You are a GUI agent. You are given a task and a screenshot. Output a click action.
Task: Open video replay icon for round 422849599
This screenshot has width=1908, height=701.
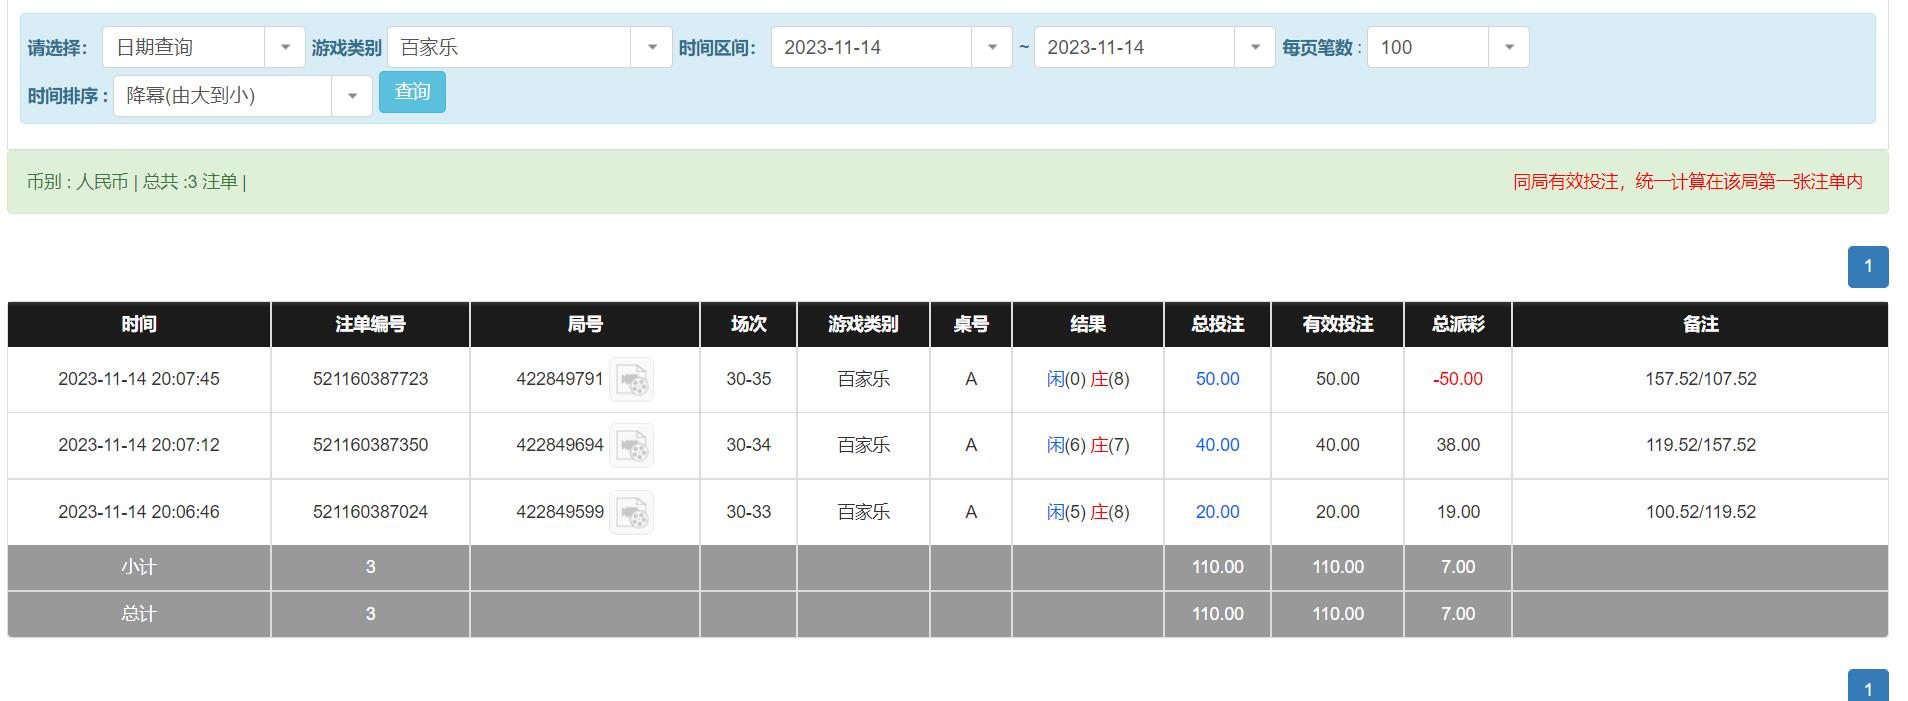point(631,512)
